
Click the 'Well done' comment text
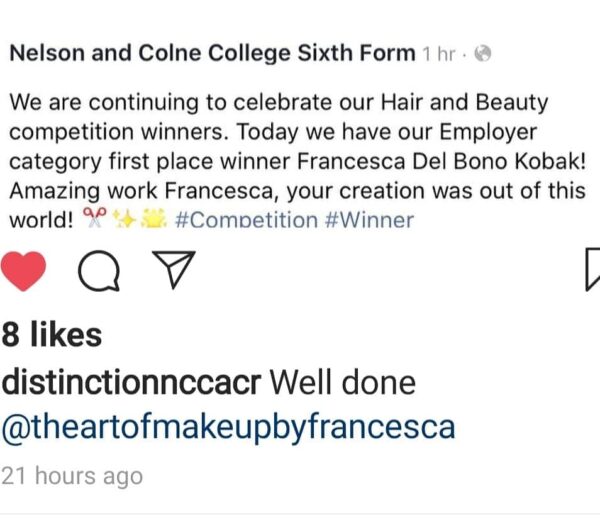[343, 382]
